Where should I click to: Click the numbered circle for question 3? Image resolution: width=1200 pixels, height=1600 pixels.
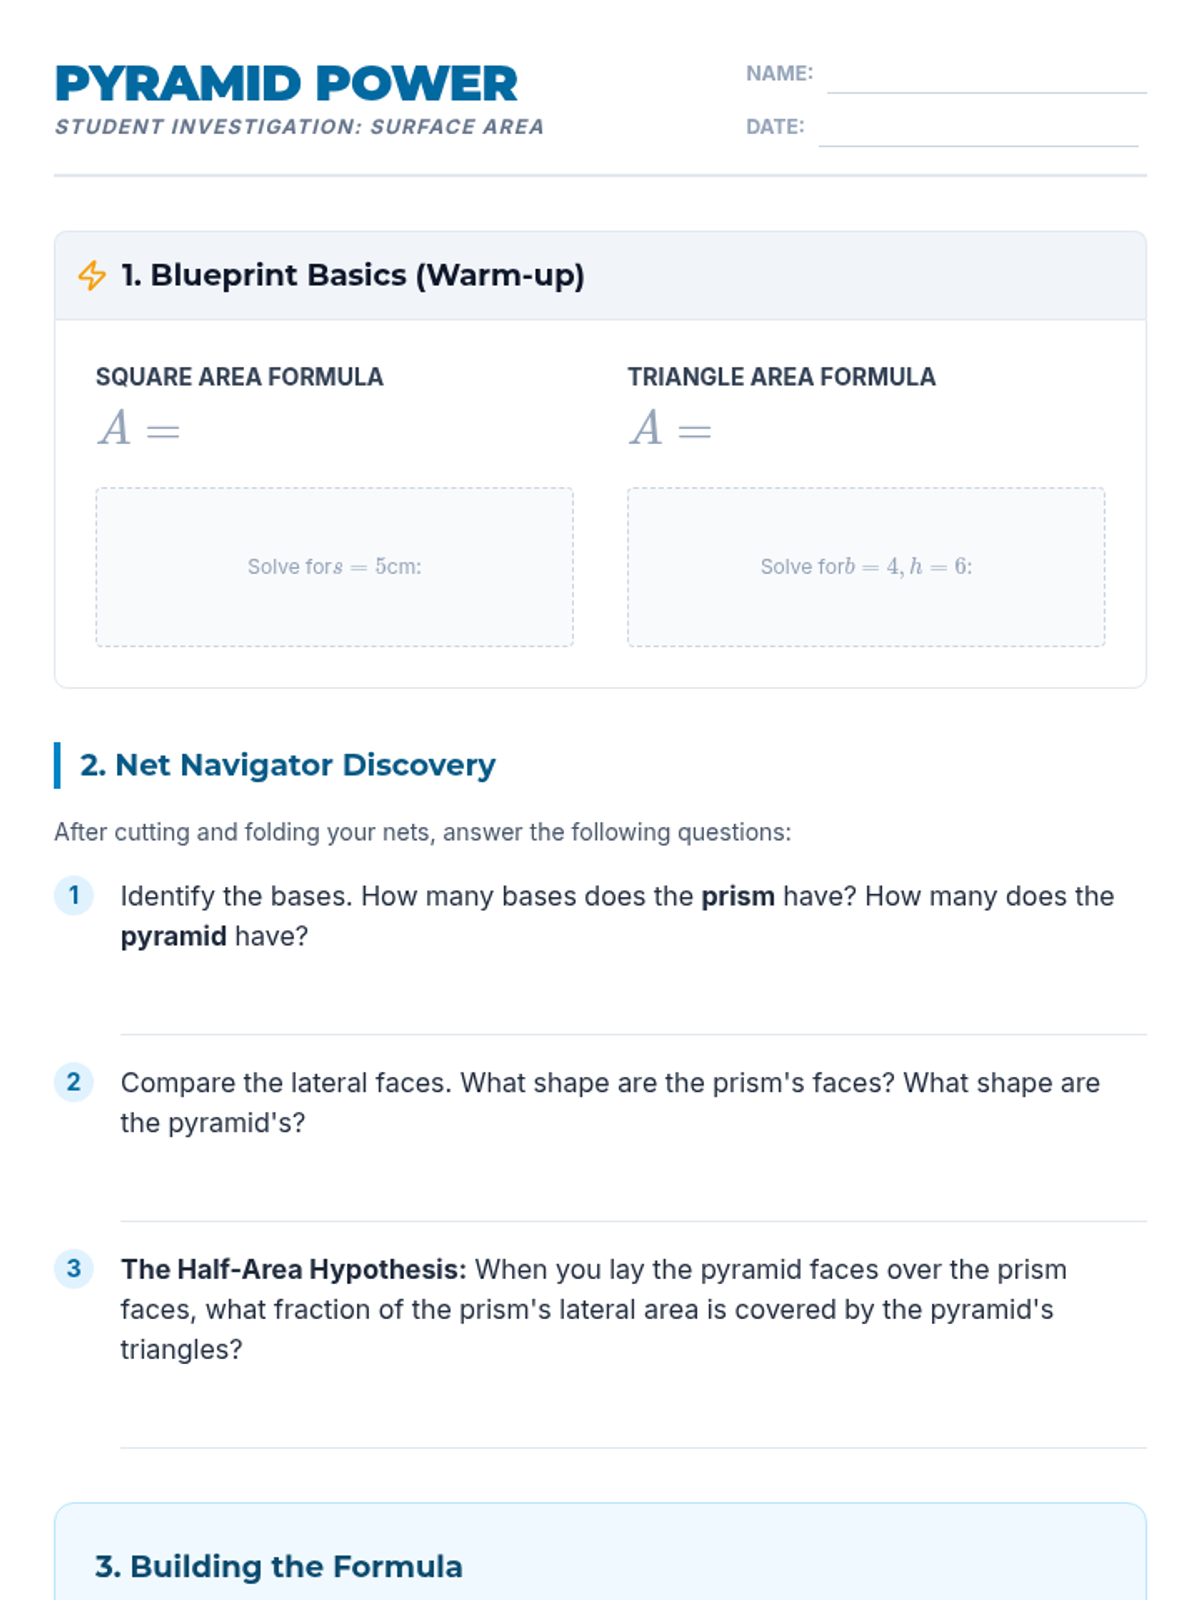click(x=73, y=1269)
